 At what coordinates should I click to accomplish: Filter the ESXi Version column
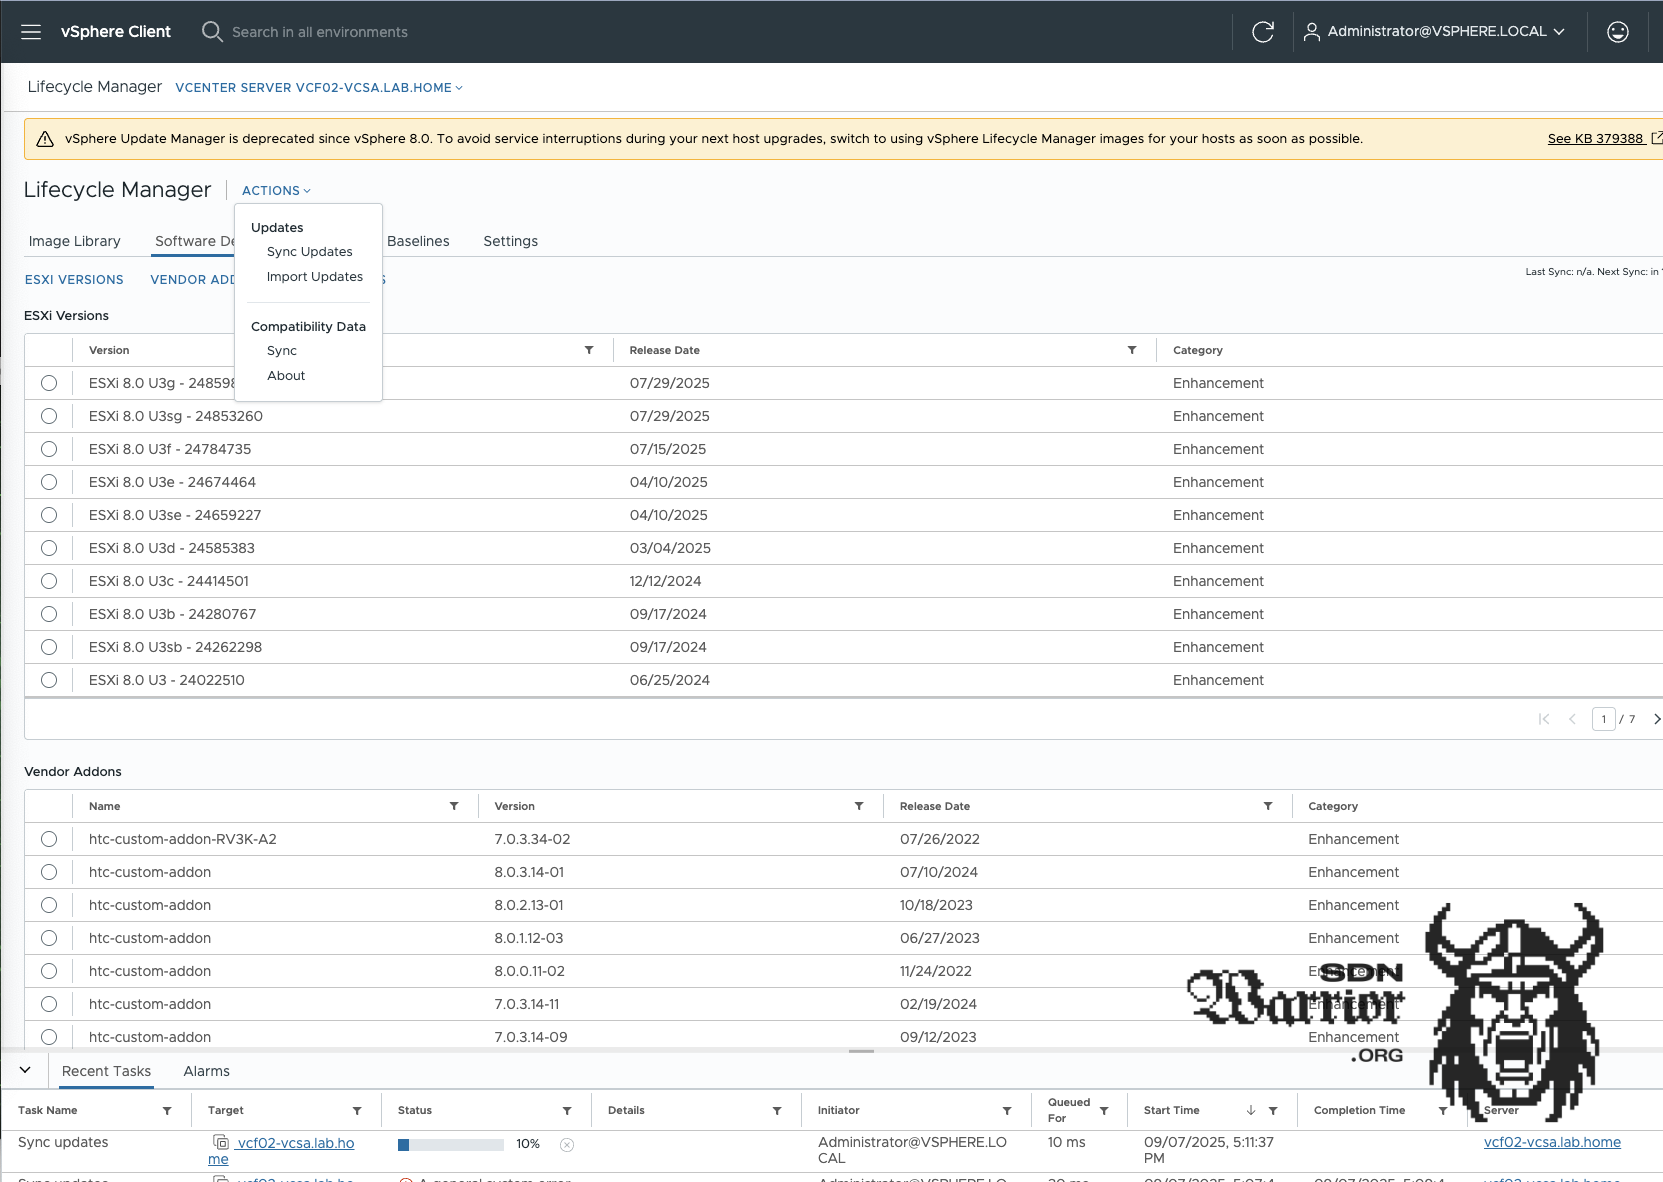(x=589, y=350)
